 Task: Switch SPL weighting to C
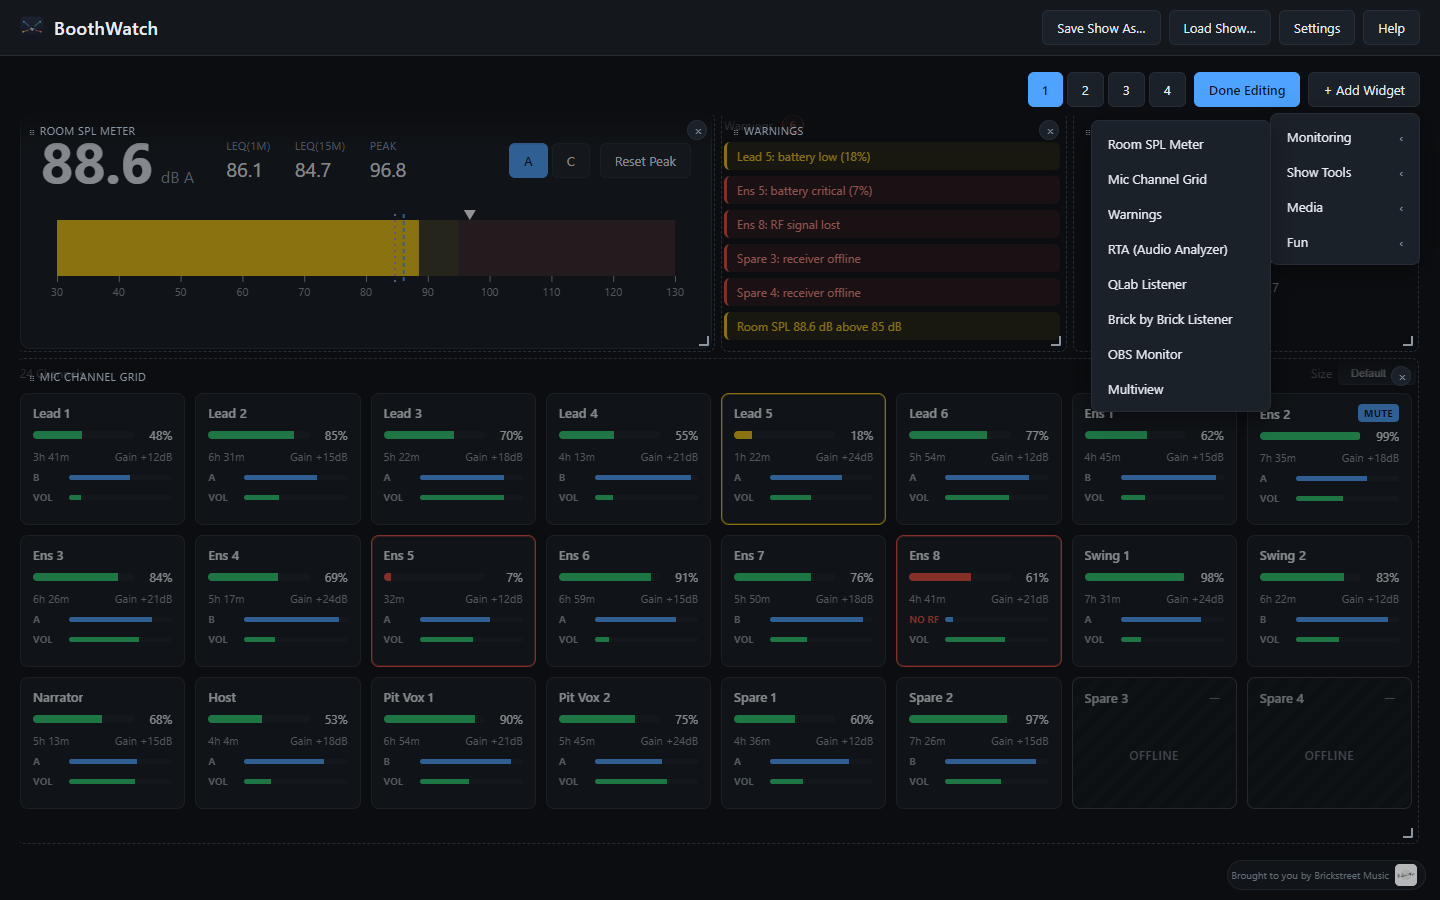[571, 161]
